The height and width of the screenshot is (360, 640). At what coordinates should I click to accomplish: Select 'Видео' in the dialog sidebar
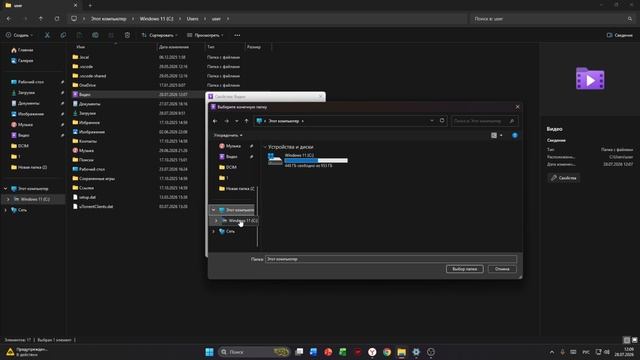coord(232,156)
